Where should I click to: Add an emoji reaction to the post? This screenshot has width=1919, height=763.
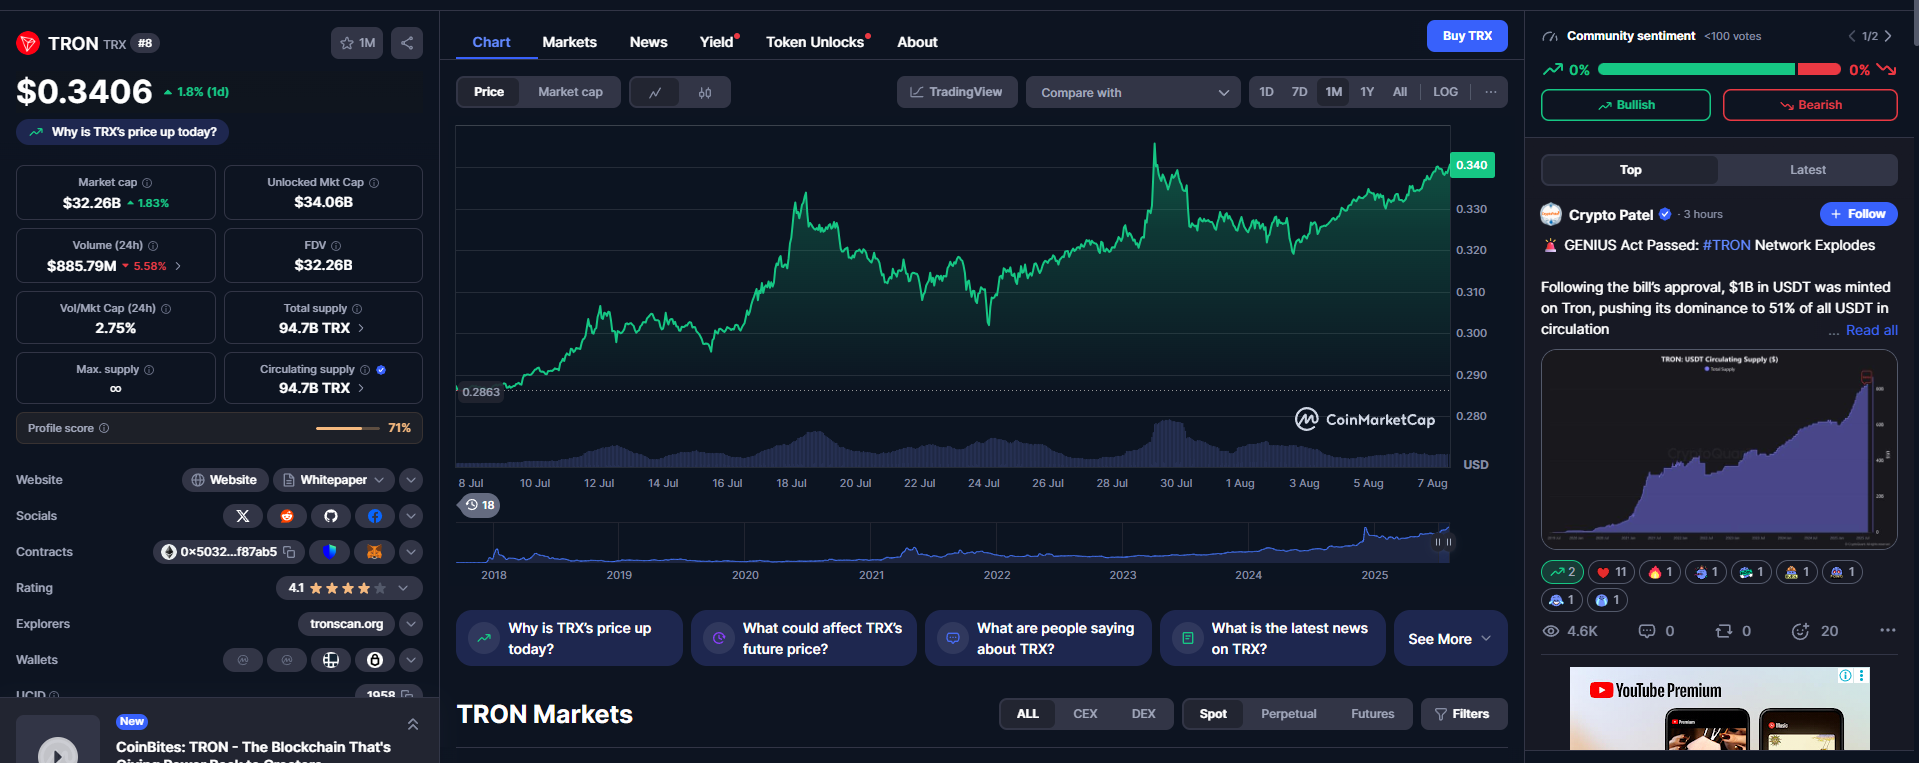[1814, 631]
